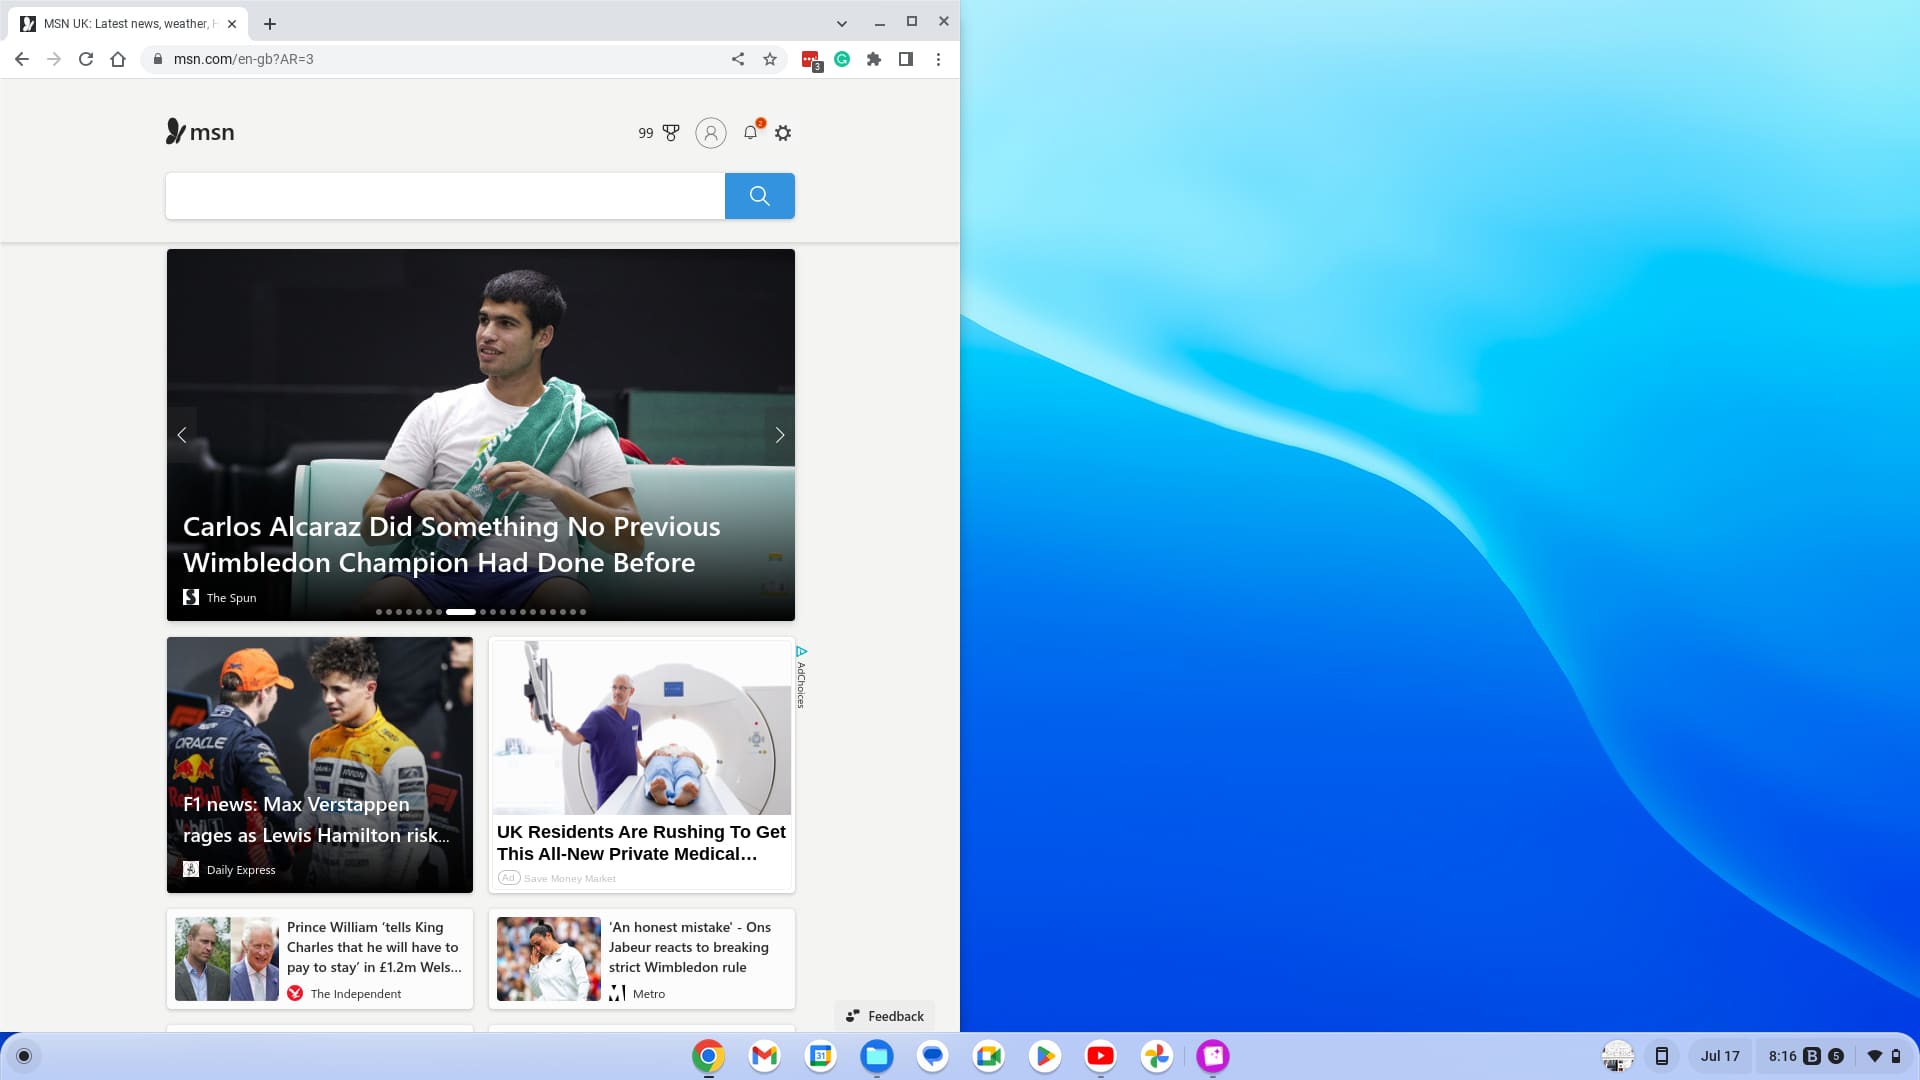Close the MSN UK tab

[x=232, y=24]
